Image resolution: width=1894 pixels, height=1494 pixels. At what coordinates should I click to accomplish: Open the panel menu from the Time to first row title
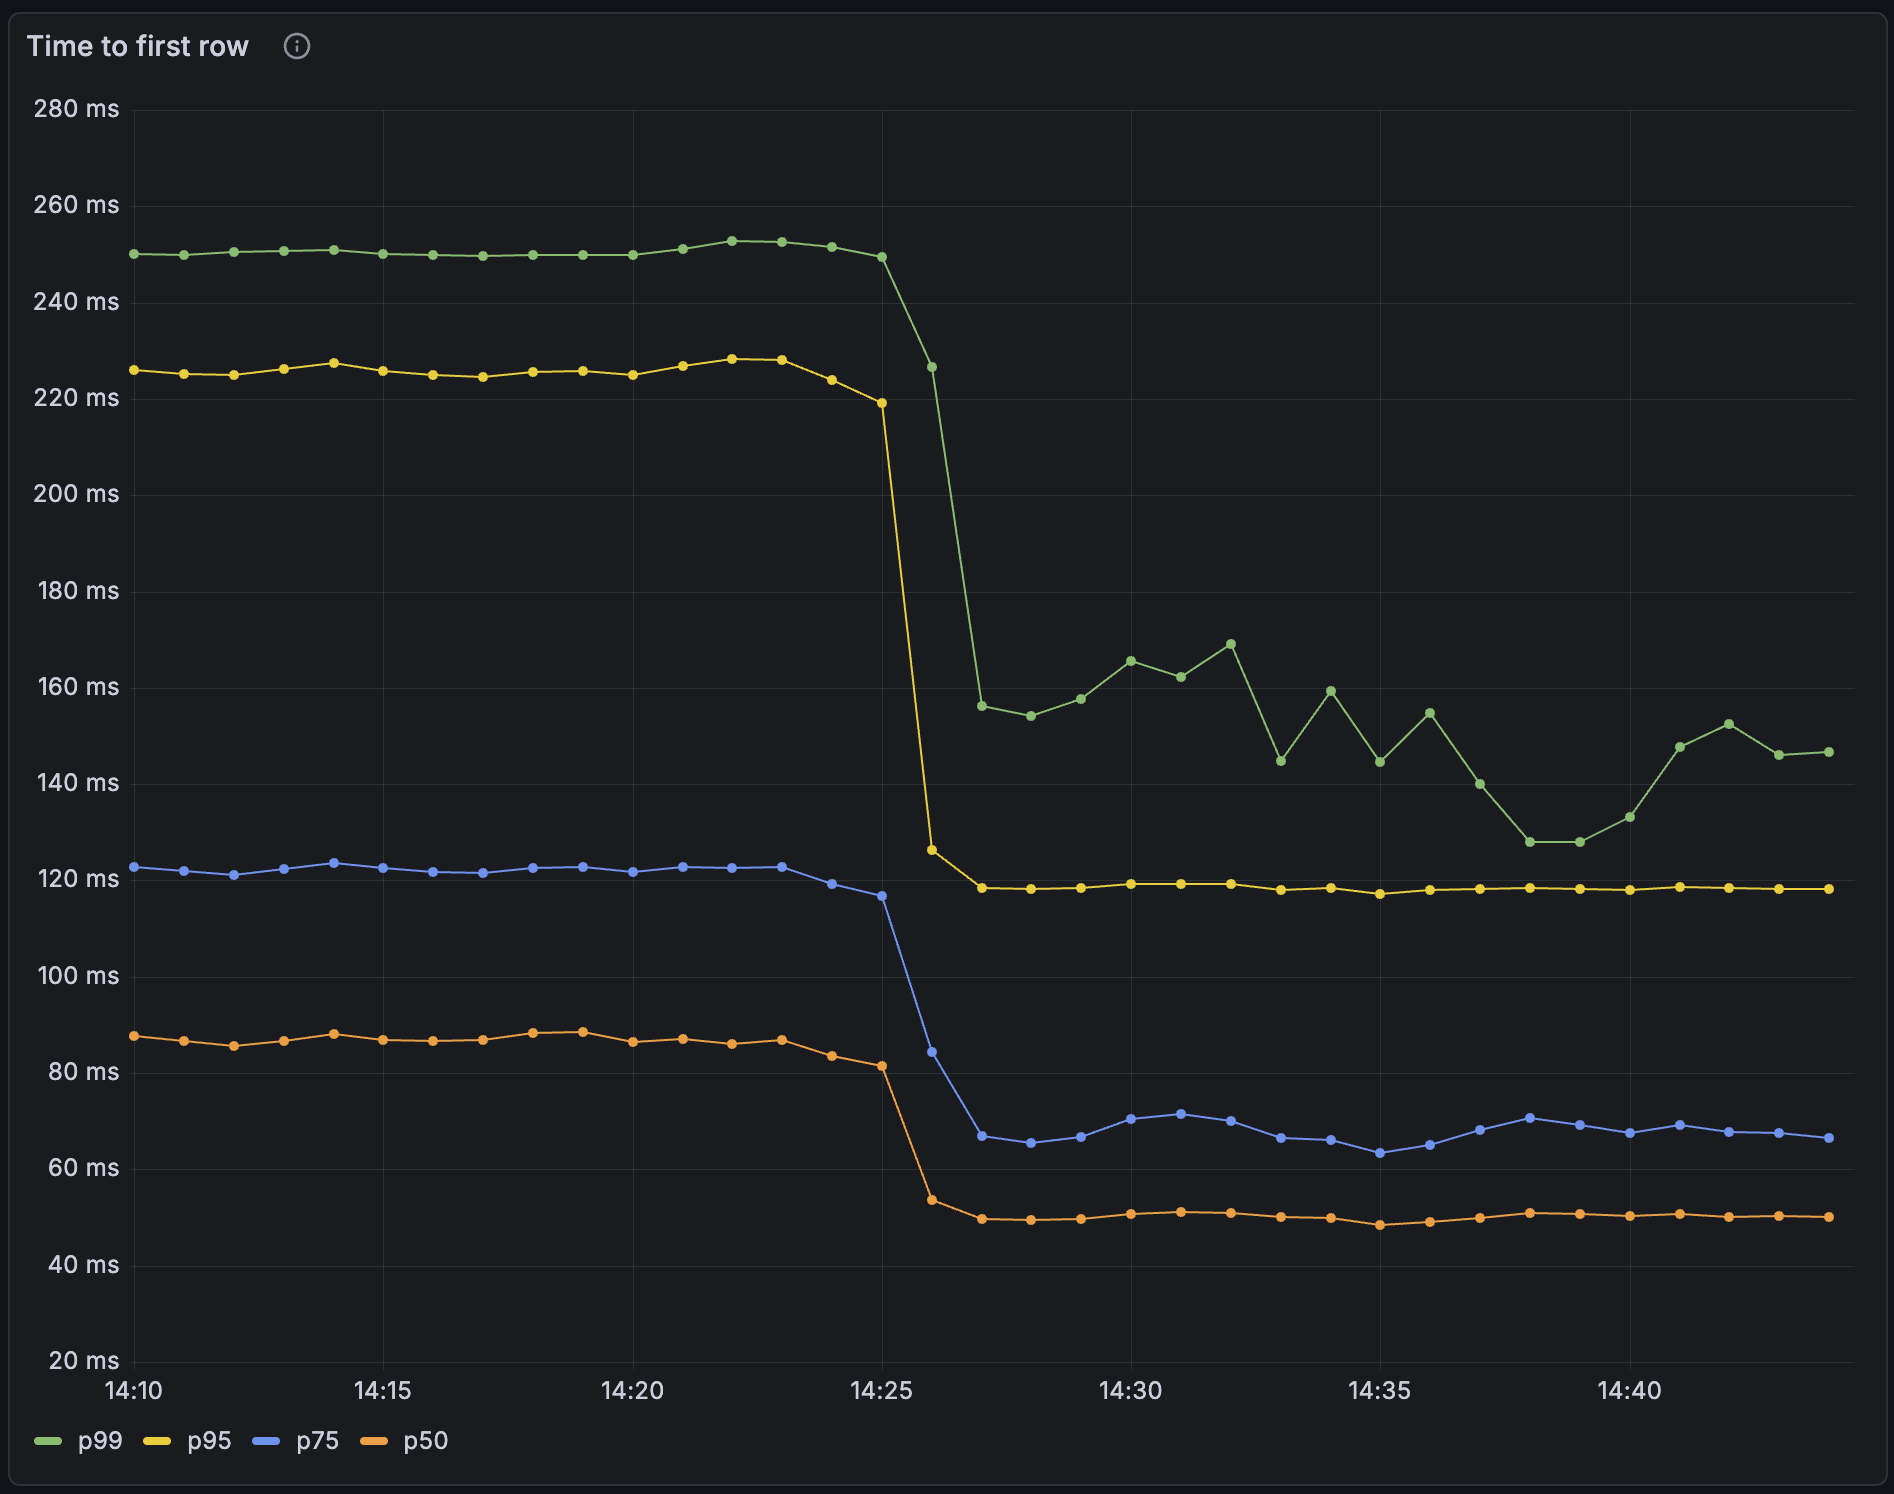click(x=137, y=46)
